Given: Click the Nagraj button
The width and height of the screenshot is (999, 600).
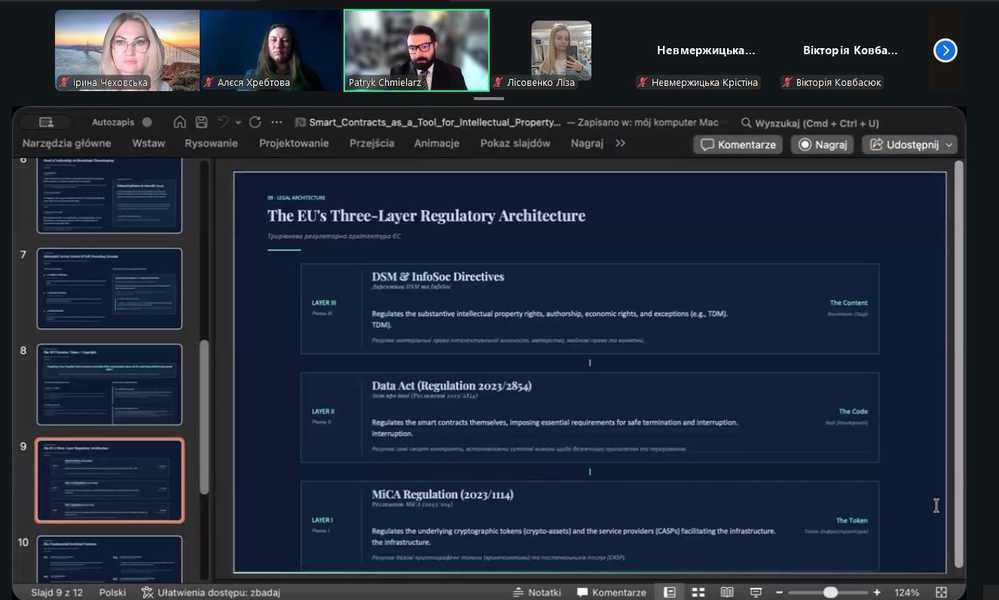Looking at the screenshot, I should pyautogui.click(x=821, y=145).
